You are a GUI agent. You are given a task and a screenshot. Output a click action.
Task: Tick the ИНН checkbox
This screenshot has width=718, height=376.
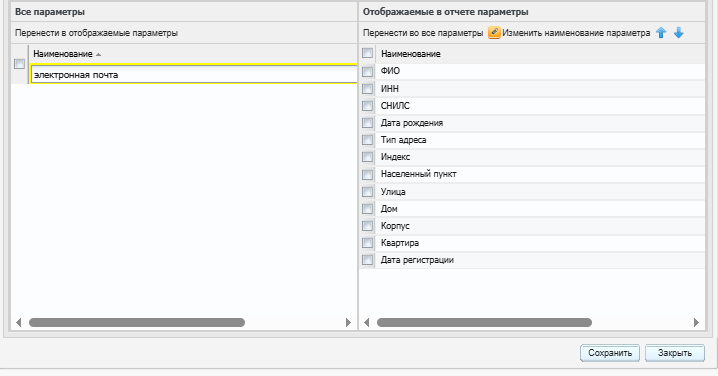(367, 89)
